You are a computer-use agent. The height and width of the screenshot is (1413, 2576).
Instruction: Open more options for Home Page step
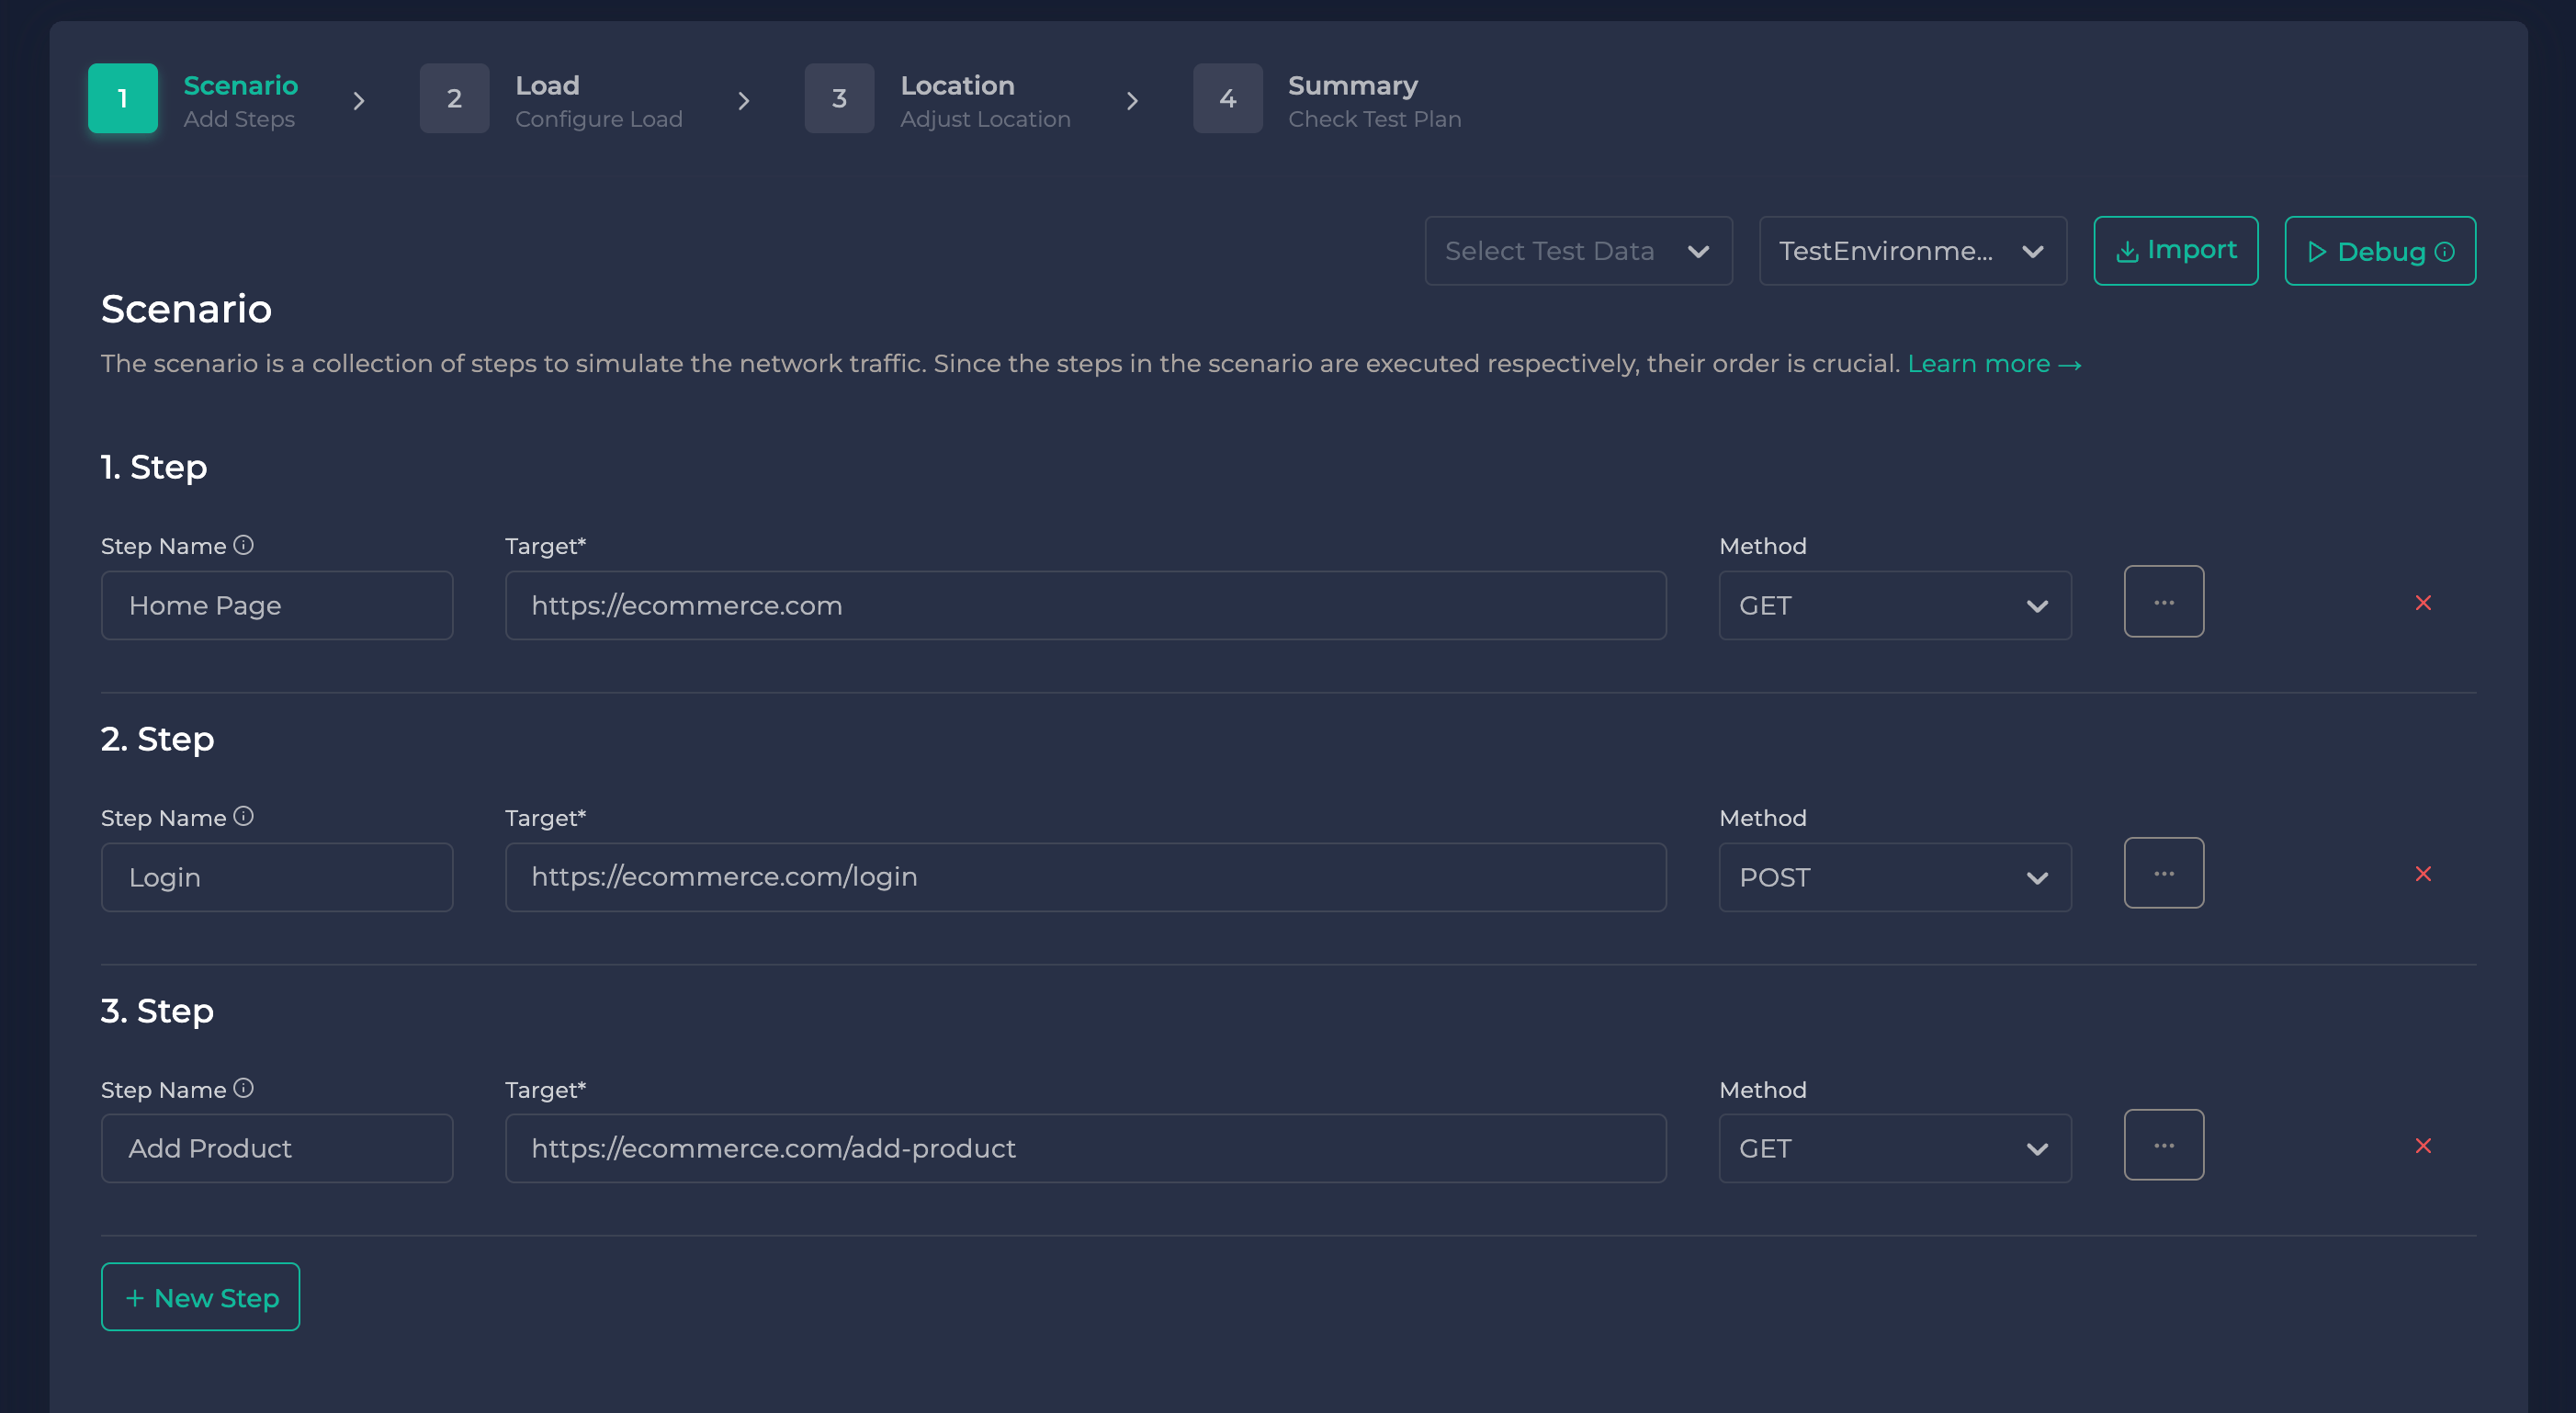[2163, 602]
